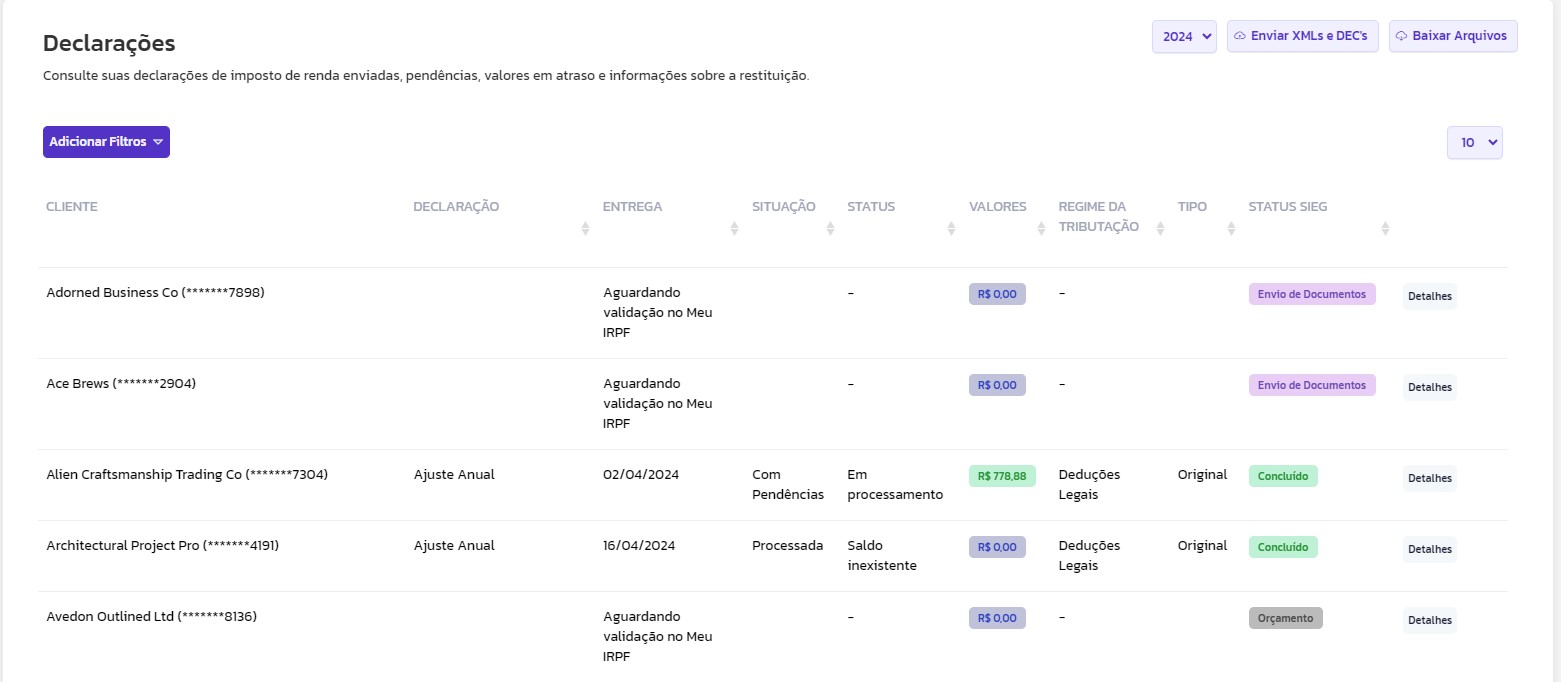Click Enviar XMLs e DEC's button

click(x=1303, y=36)
